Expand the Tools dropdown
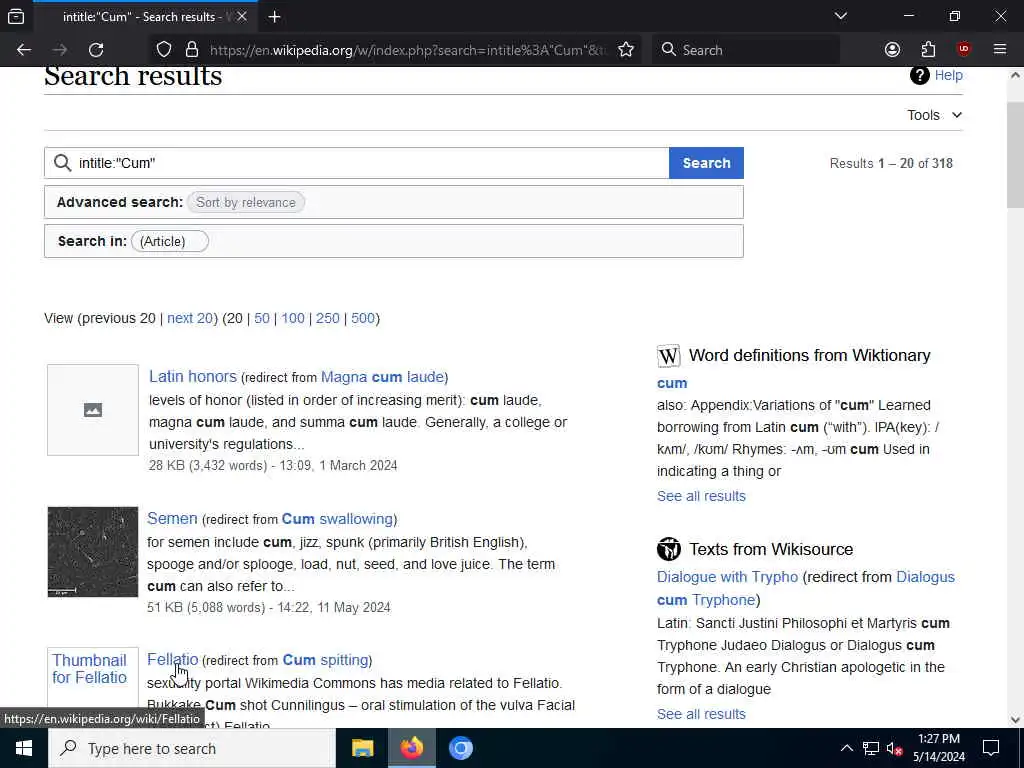The height and width of the screenshot is (768, 1024). pyautogui.click(x=934, y=115)
